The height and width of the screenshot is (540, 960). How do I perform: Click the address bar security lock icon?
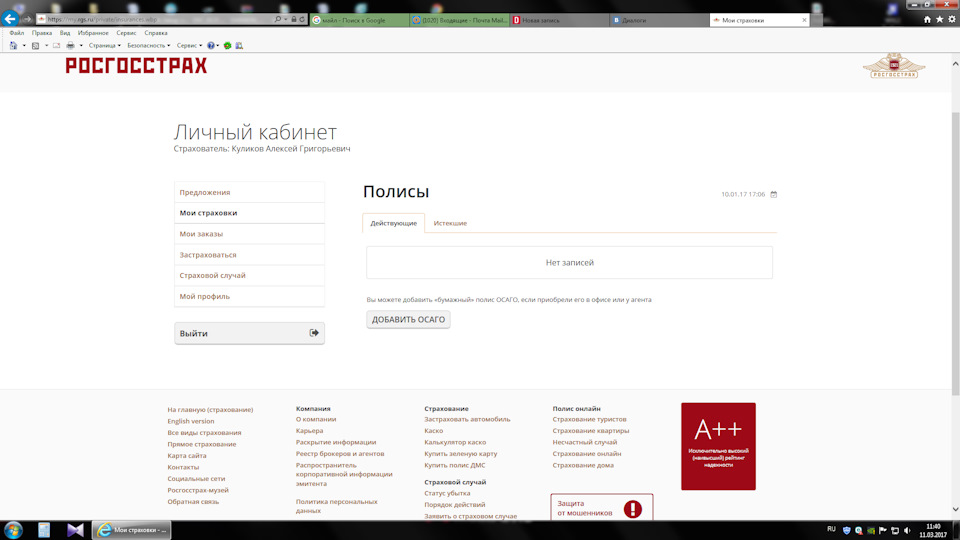(x=294, y=20)
